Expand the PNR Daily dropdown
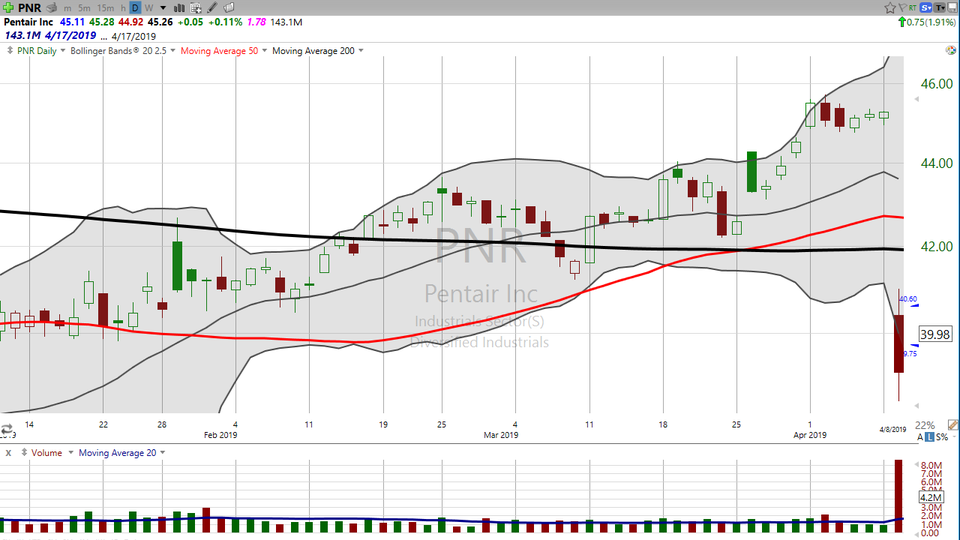The height and width of the screenshot is (540, 960). (62, 51)
